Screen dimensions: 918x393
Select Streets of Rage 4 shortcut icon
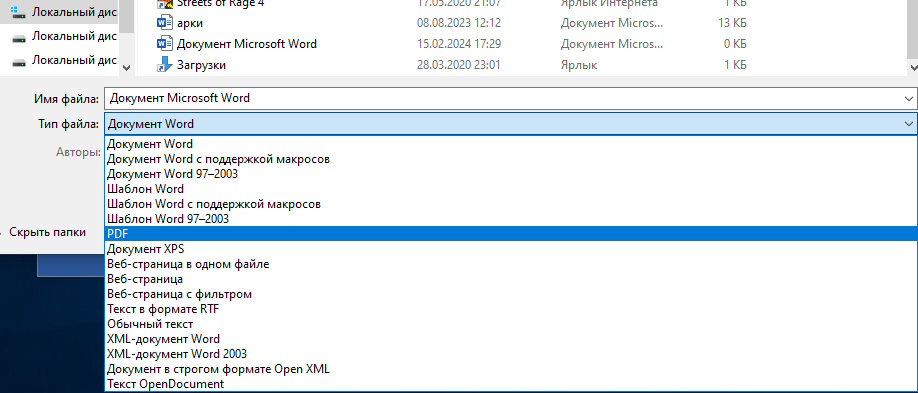(x=165, y=4)
